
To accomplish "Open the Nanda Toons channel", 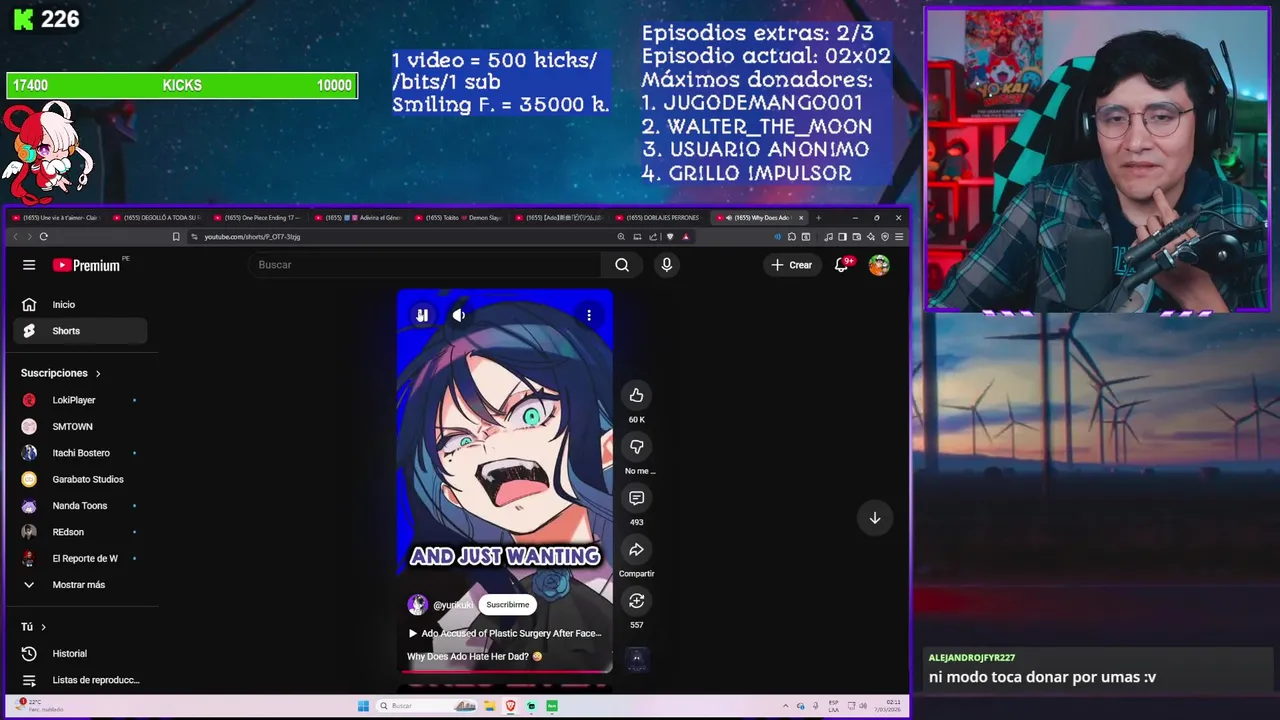I will (x=80, y=506).
